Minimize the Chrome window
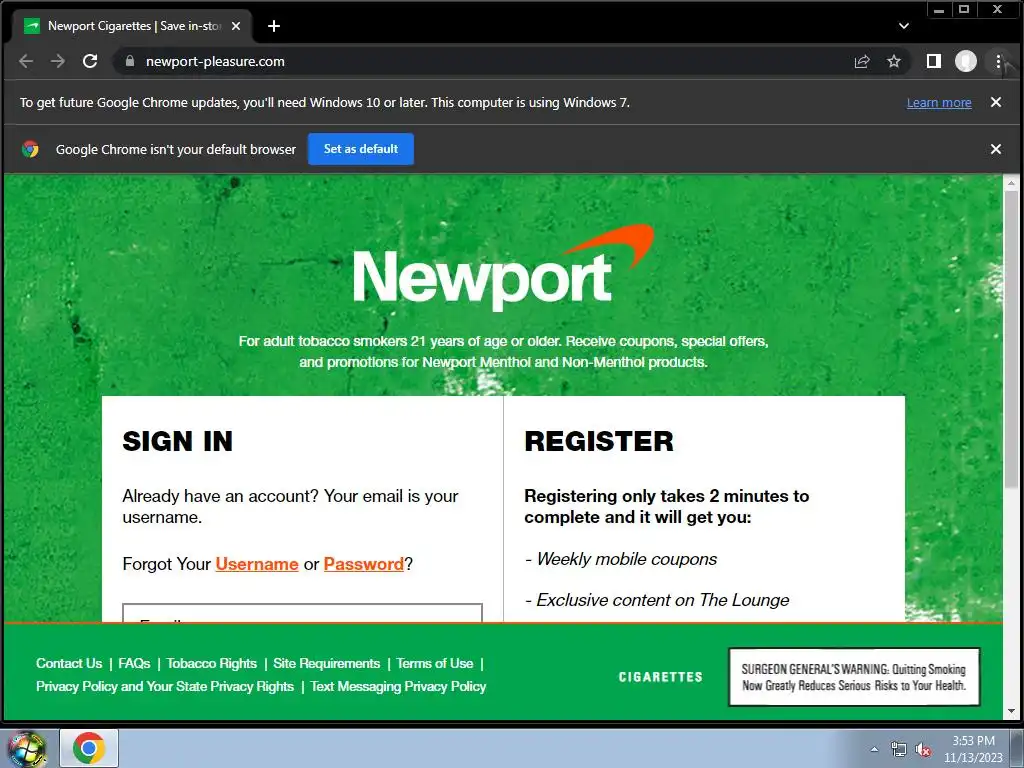The width and height of the screenshot is (1024, 768). coord(939,10)
